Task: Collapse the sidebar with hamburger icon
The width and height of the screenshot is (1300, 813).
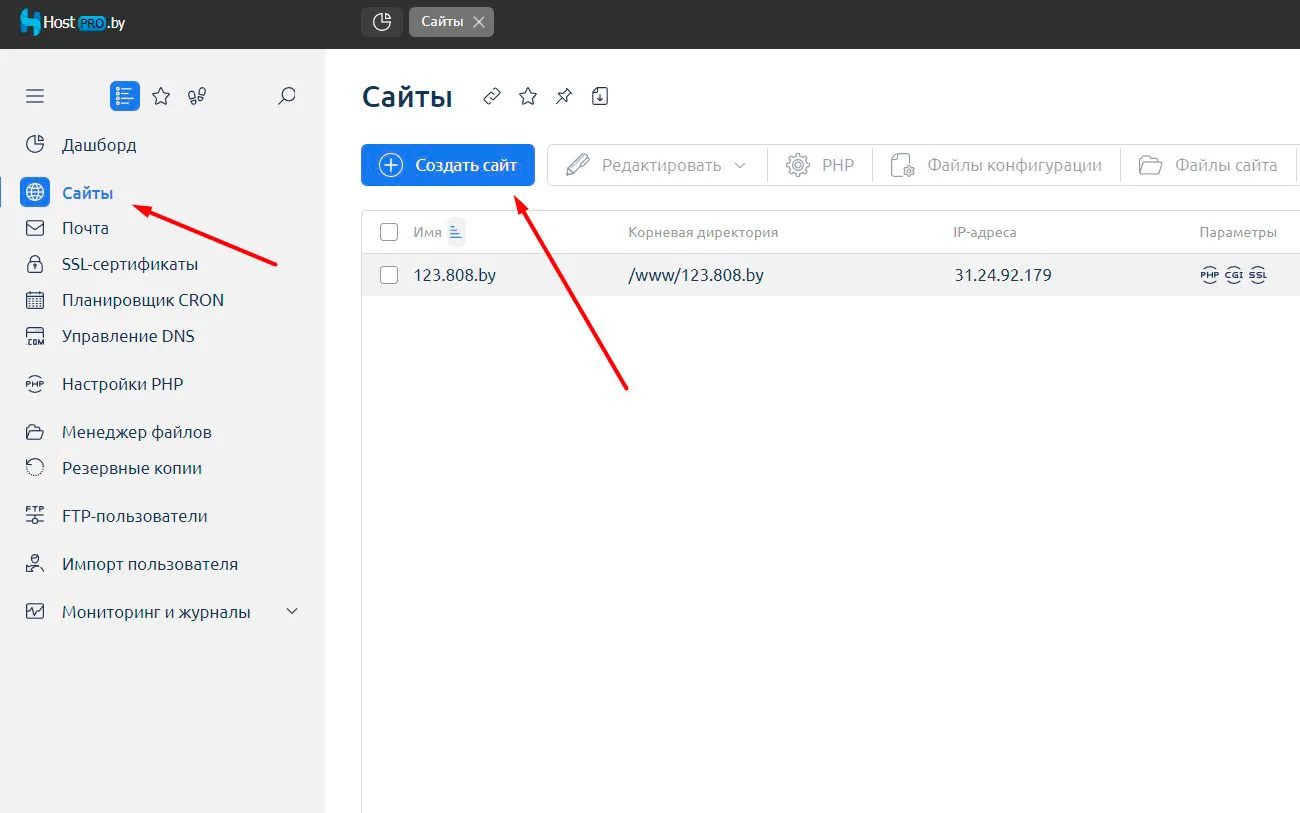Action: point(35,96)
